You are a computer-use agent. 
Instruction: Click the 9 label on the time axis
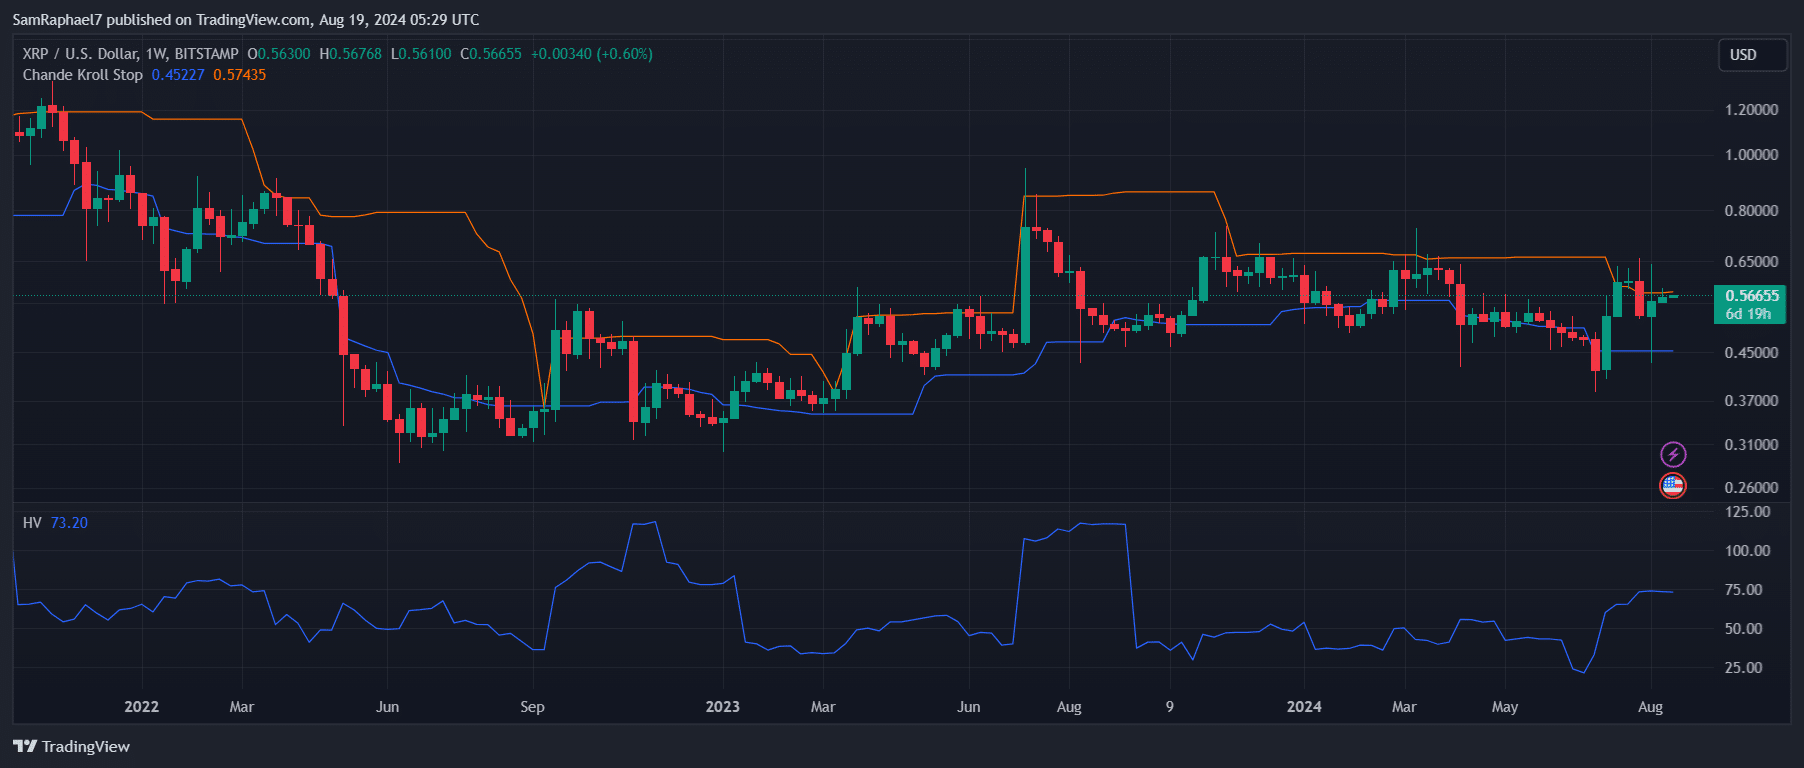(x=1169, y=707)
